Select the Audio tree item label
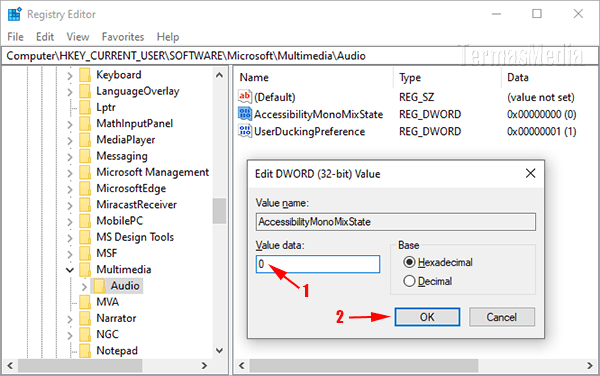Screen dimensions: 600x376 (125, 286)
